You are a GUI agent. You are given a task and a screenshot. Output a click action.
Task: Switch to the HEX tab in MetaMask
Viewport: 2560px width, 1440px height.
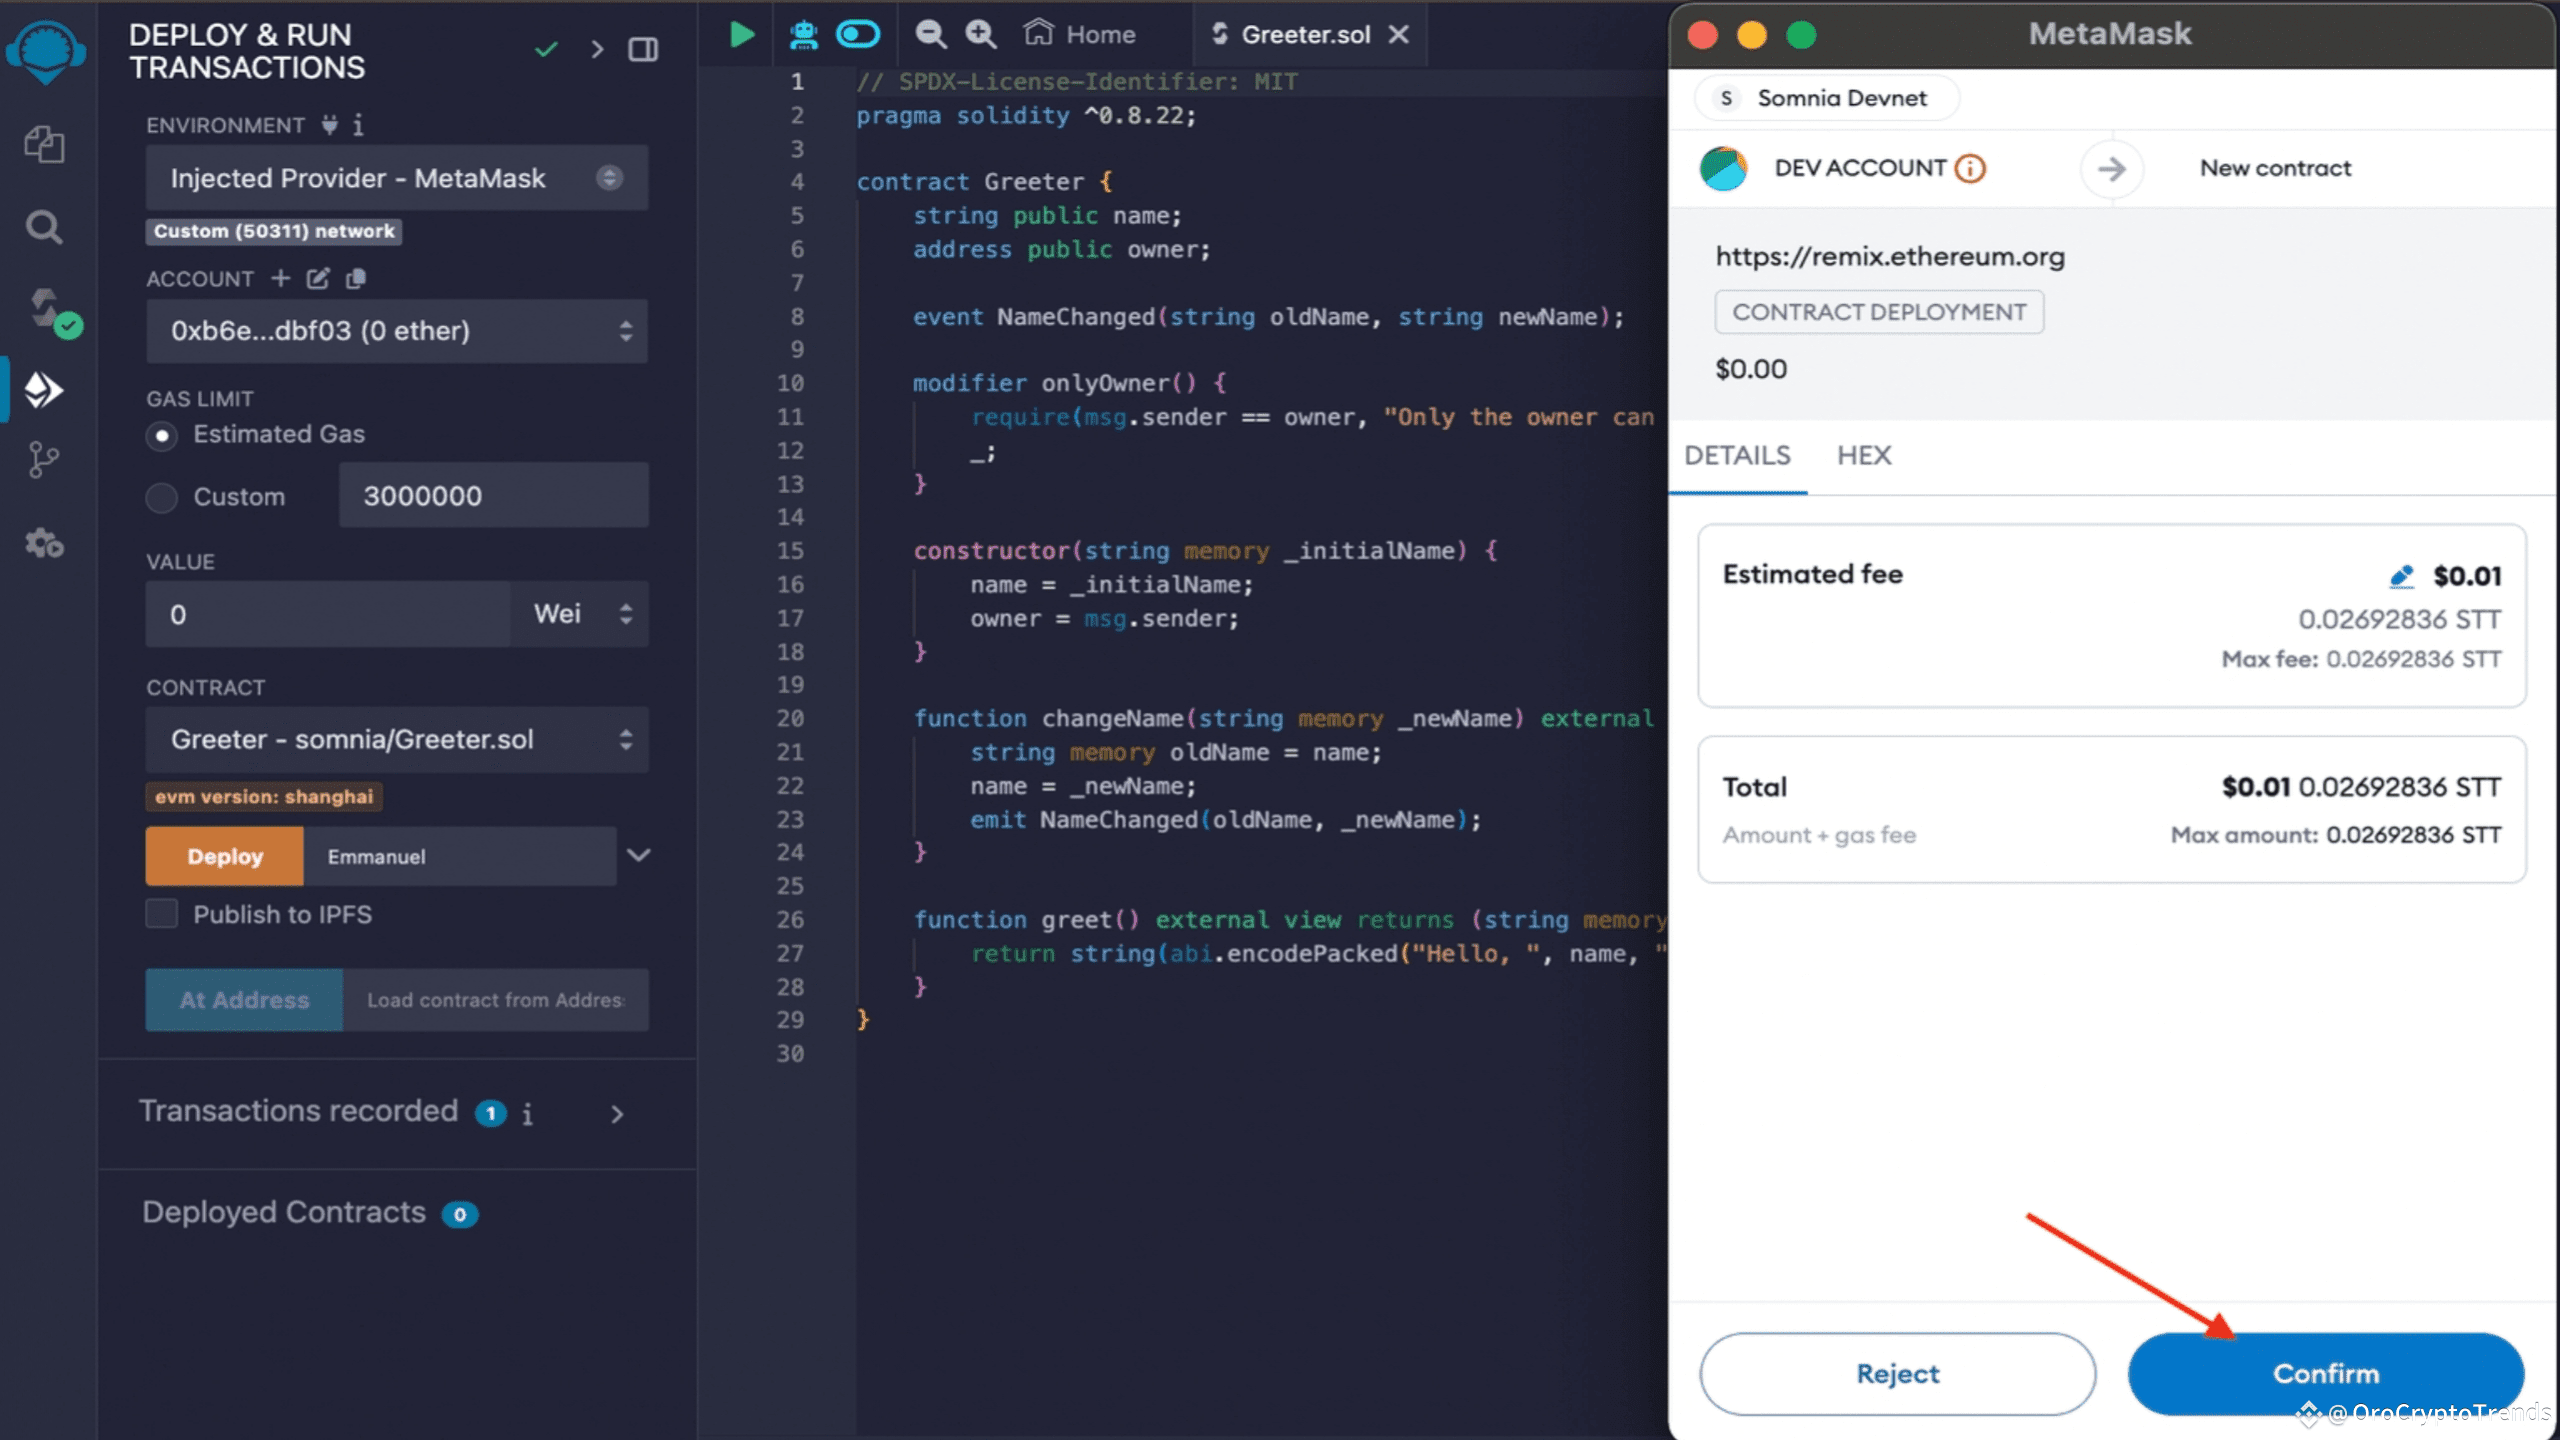point(1863,456)
